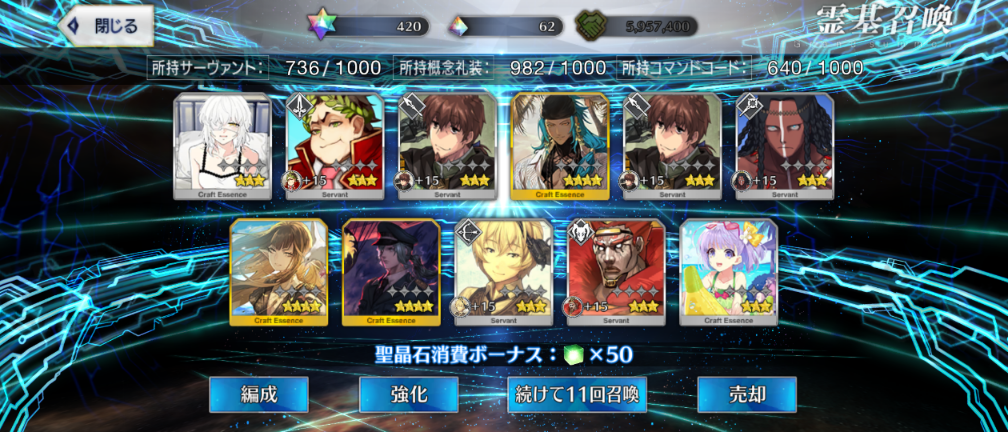Image resolution: width=1008 pixels, height=432 pixels.
Task: Open the 売却 sell screen
Action: click(x=747, y=395)
